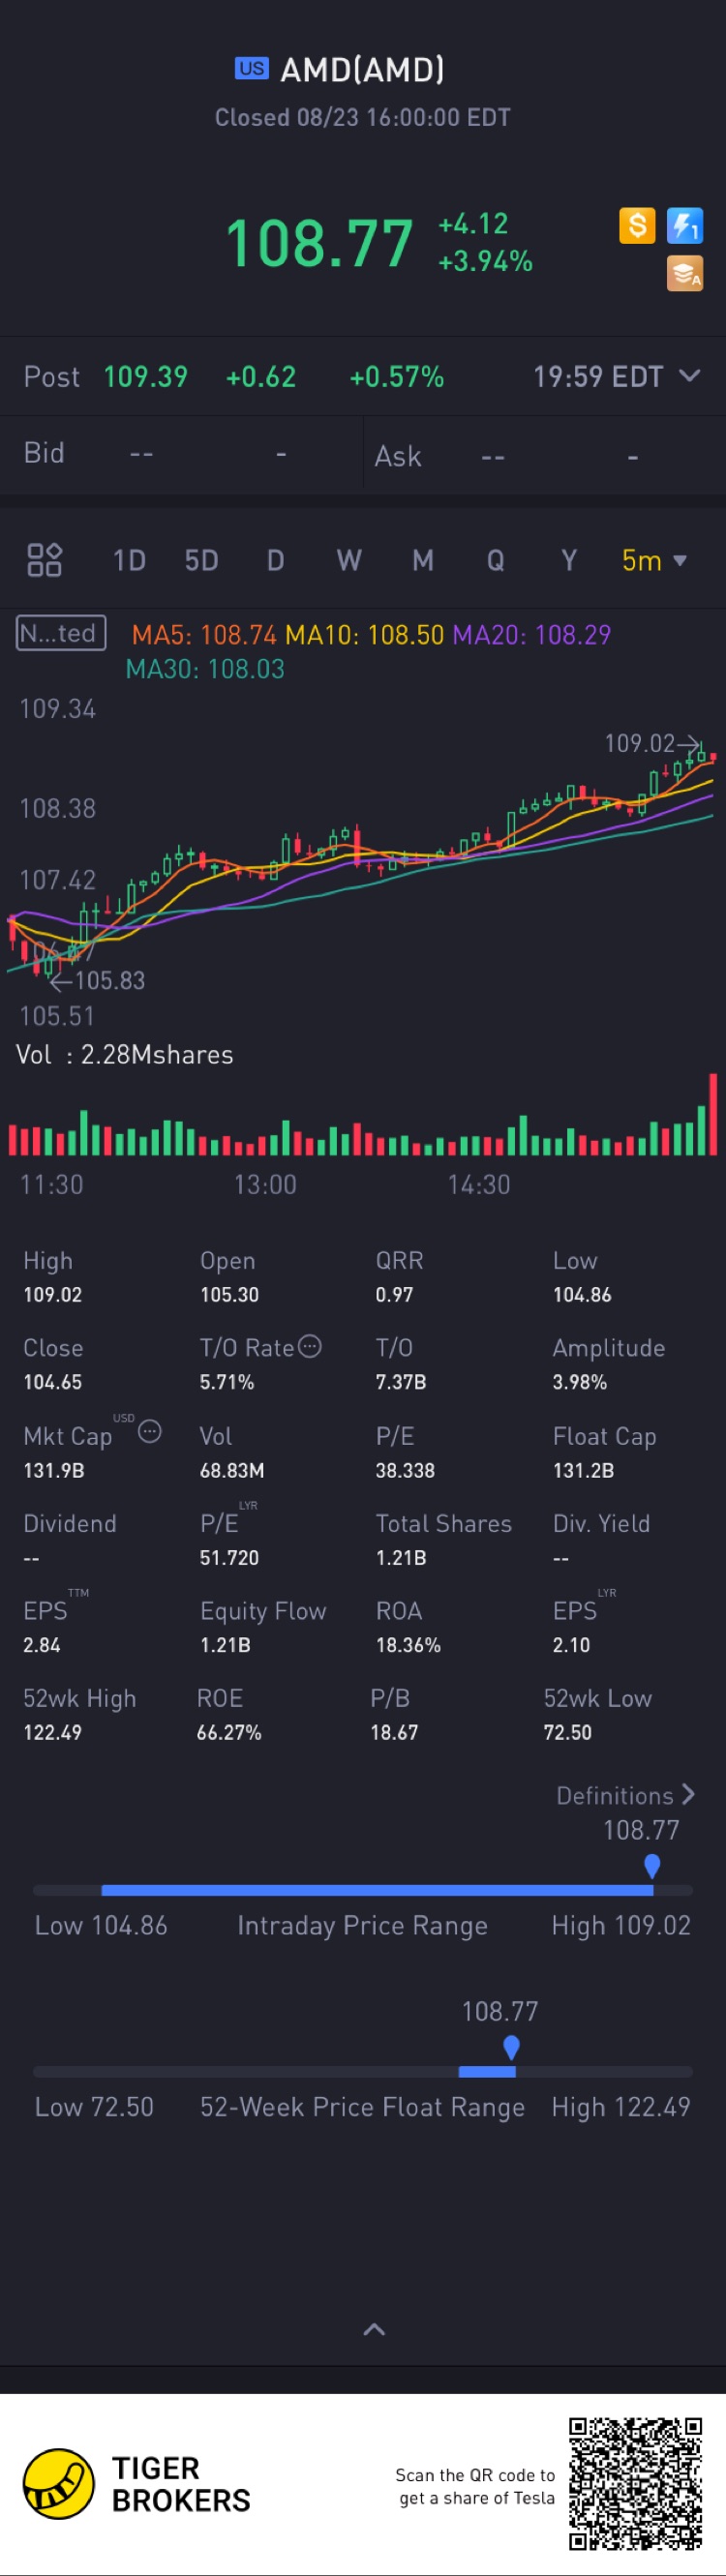The height and width of the screenshot is (2576, 726).
Task: Open the 5m interval dropdown
Action: (x=653, y=560)
